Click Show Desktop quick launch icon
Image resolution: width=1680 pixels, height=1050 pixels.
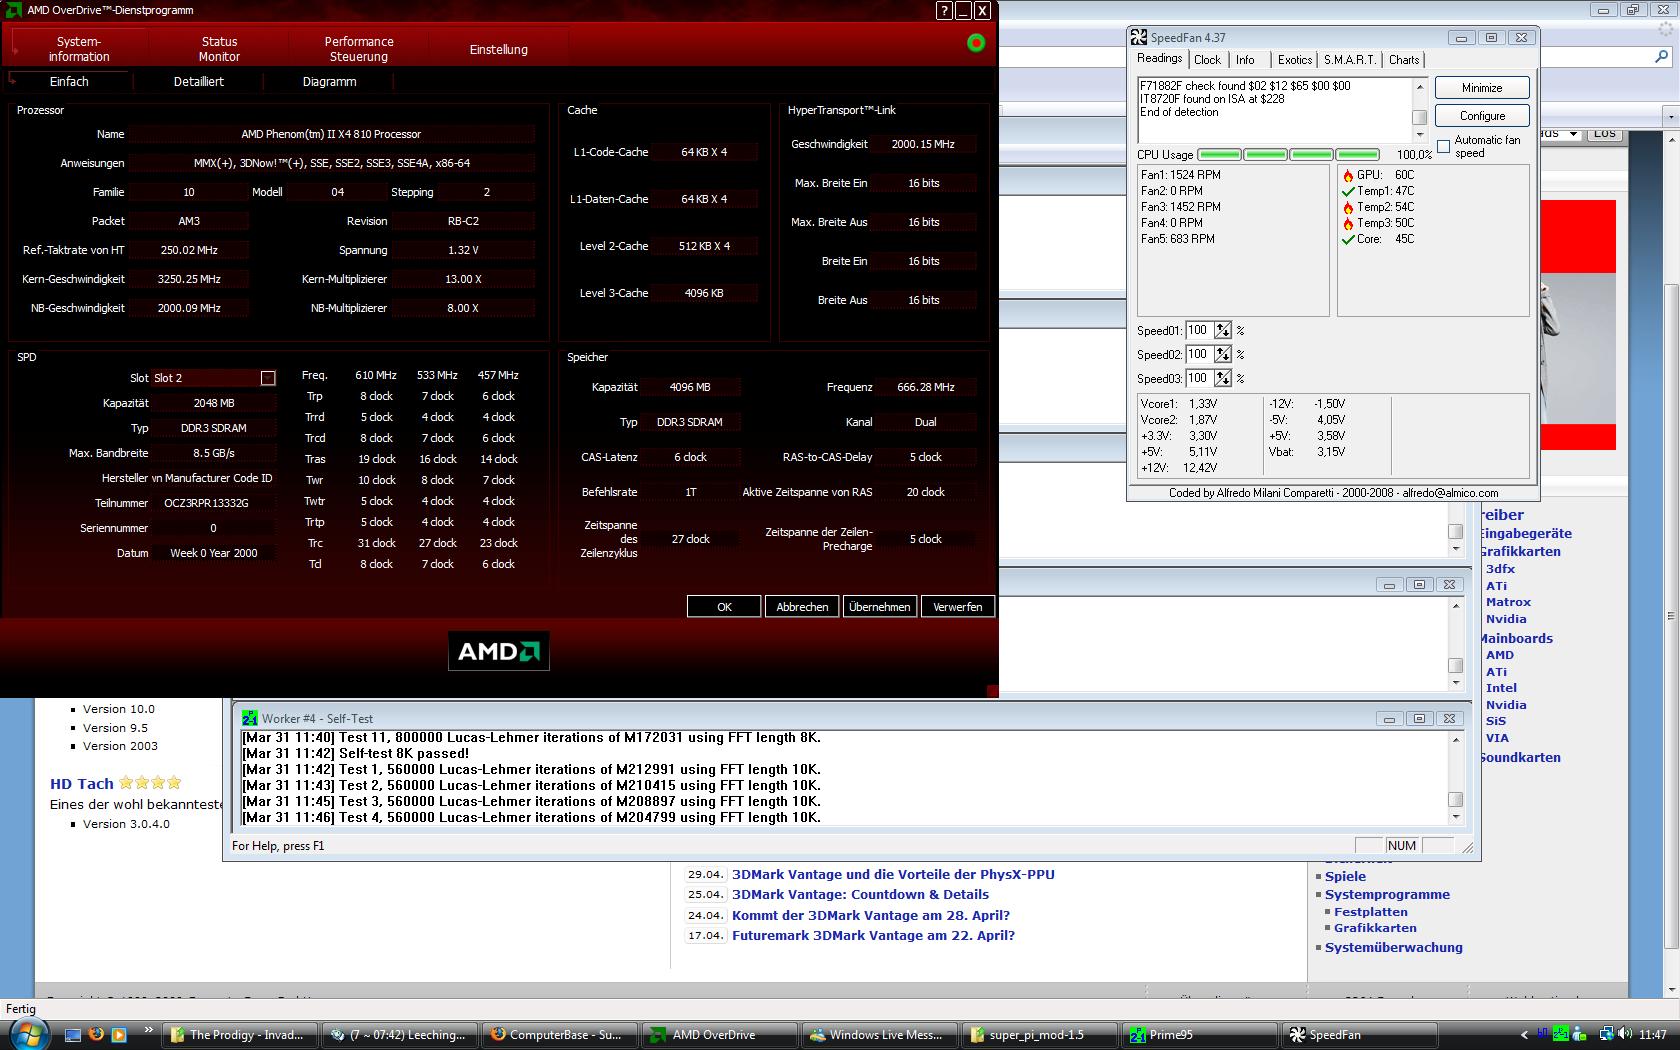coord(73,1034)
